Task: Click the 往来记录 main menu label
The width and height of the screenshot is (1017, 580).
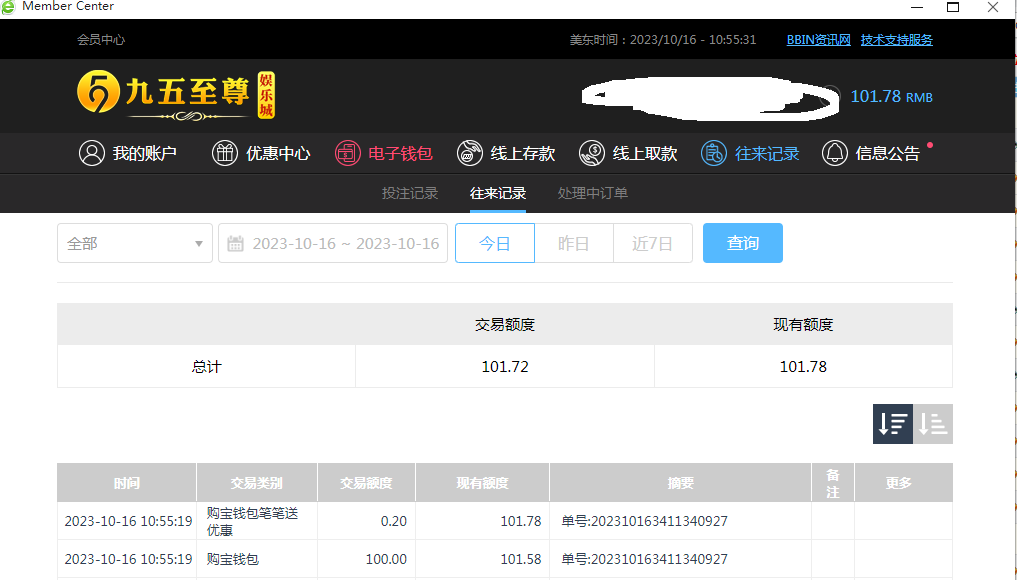Action: point(767,154)
